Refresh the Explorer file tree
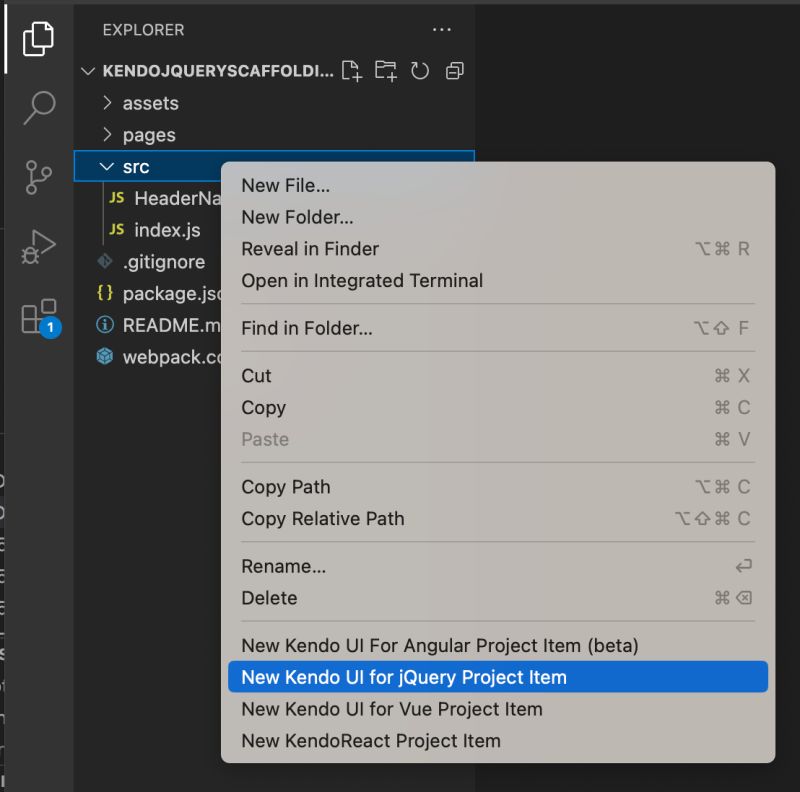The width and height of the screenshot is (800, 792). pyautogui.click(x=419, y=71)
